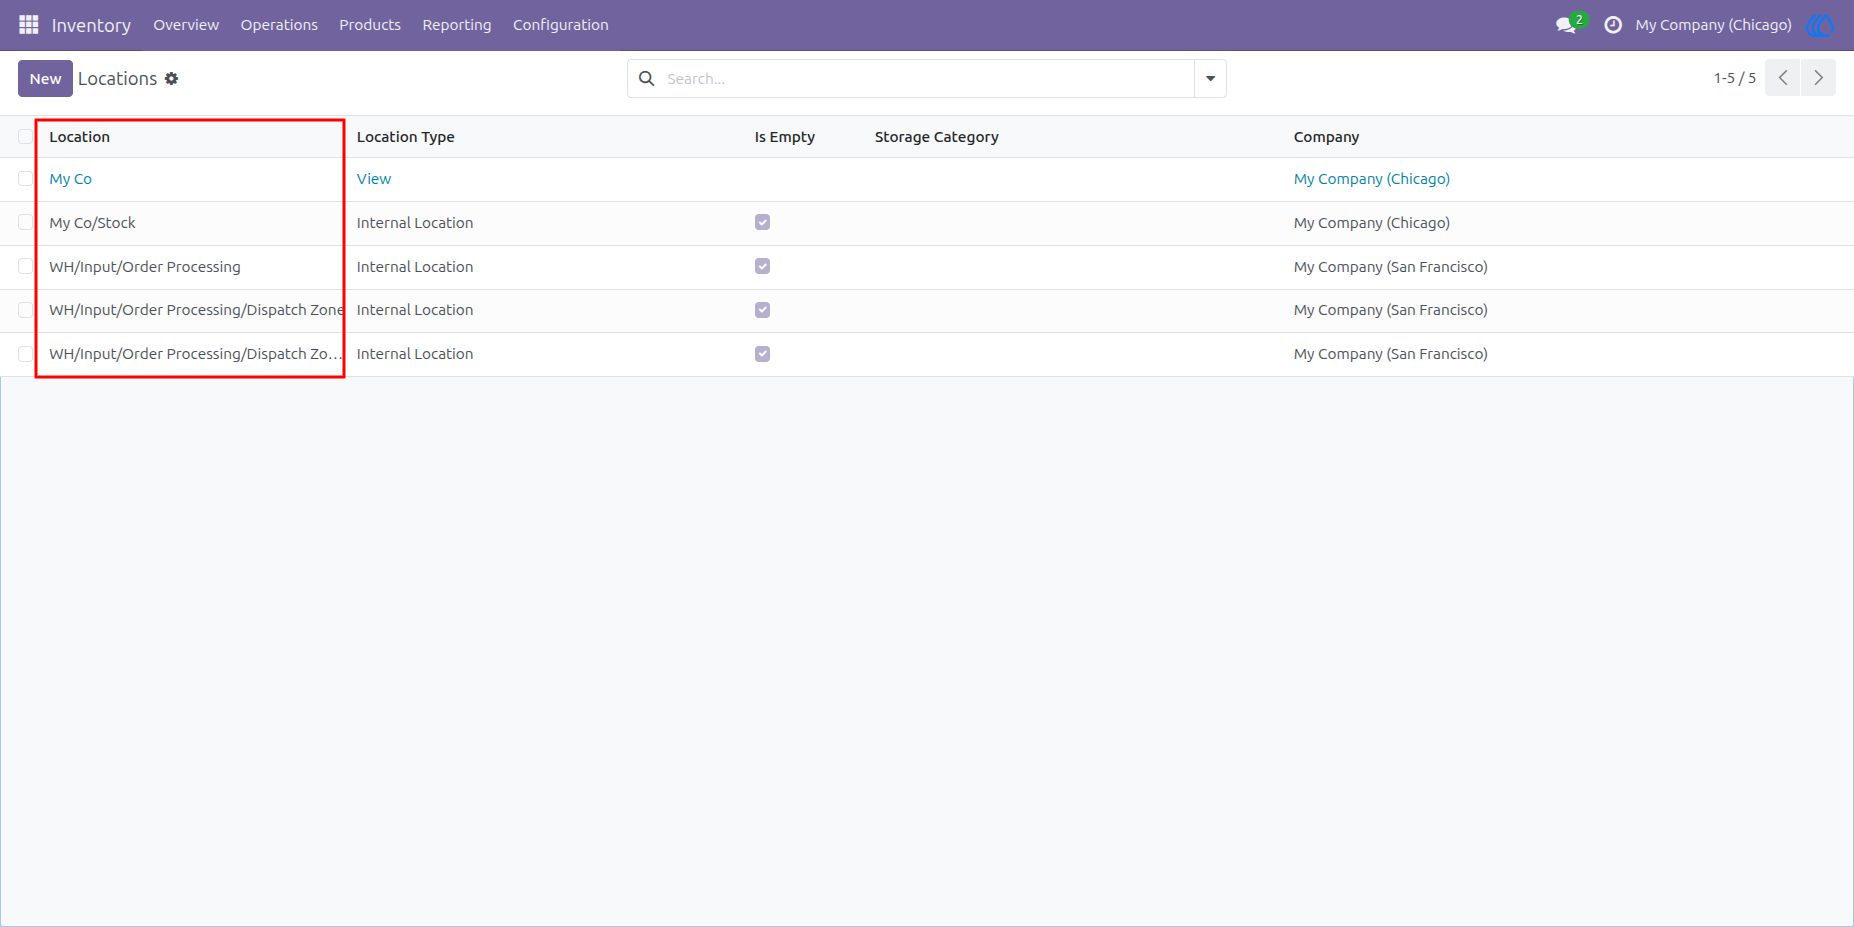1854x927 pixels.
Task: Toggle Is Empty checkbox for WH/Input/Order Processing
Action: pos(763,266)
